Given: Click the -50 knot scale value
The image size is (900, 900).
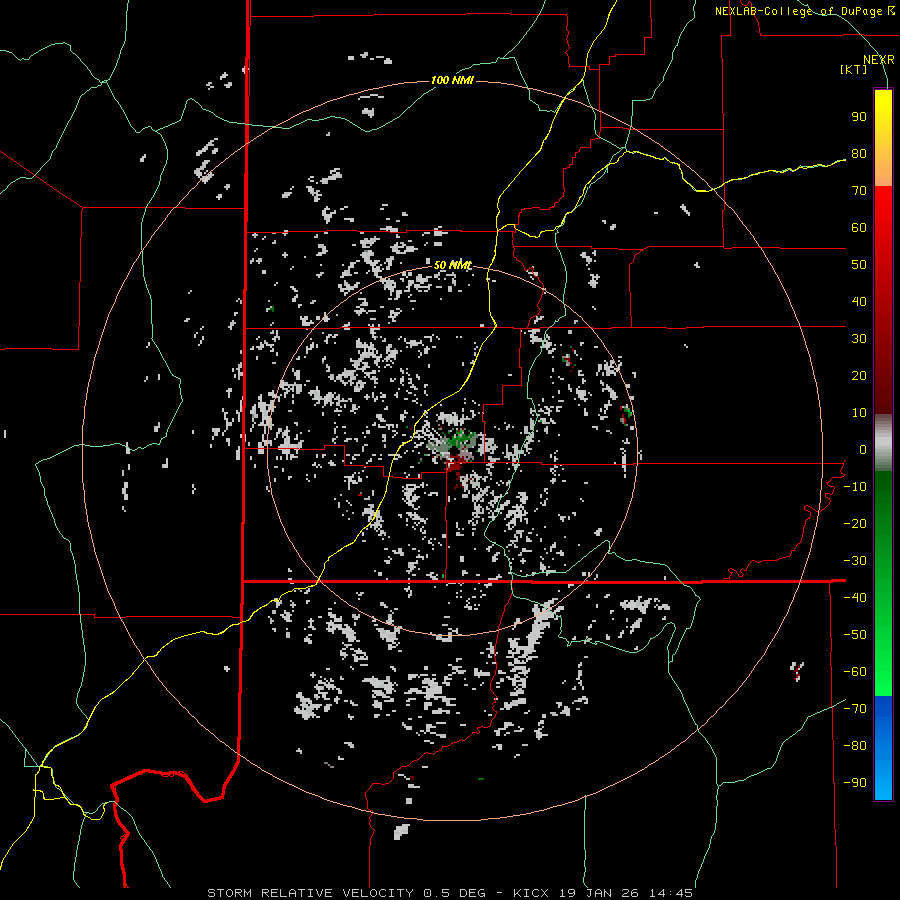Looking at the screenshot, I should click(855, 635).
